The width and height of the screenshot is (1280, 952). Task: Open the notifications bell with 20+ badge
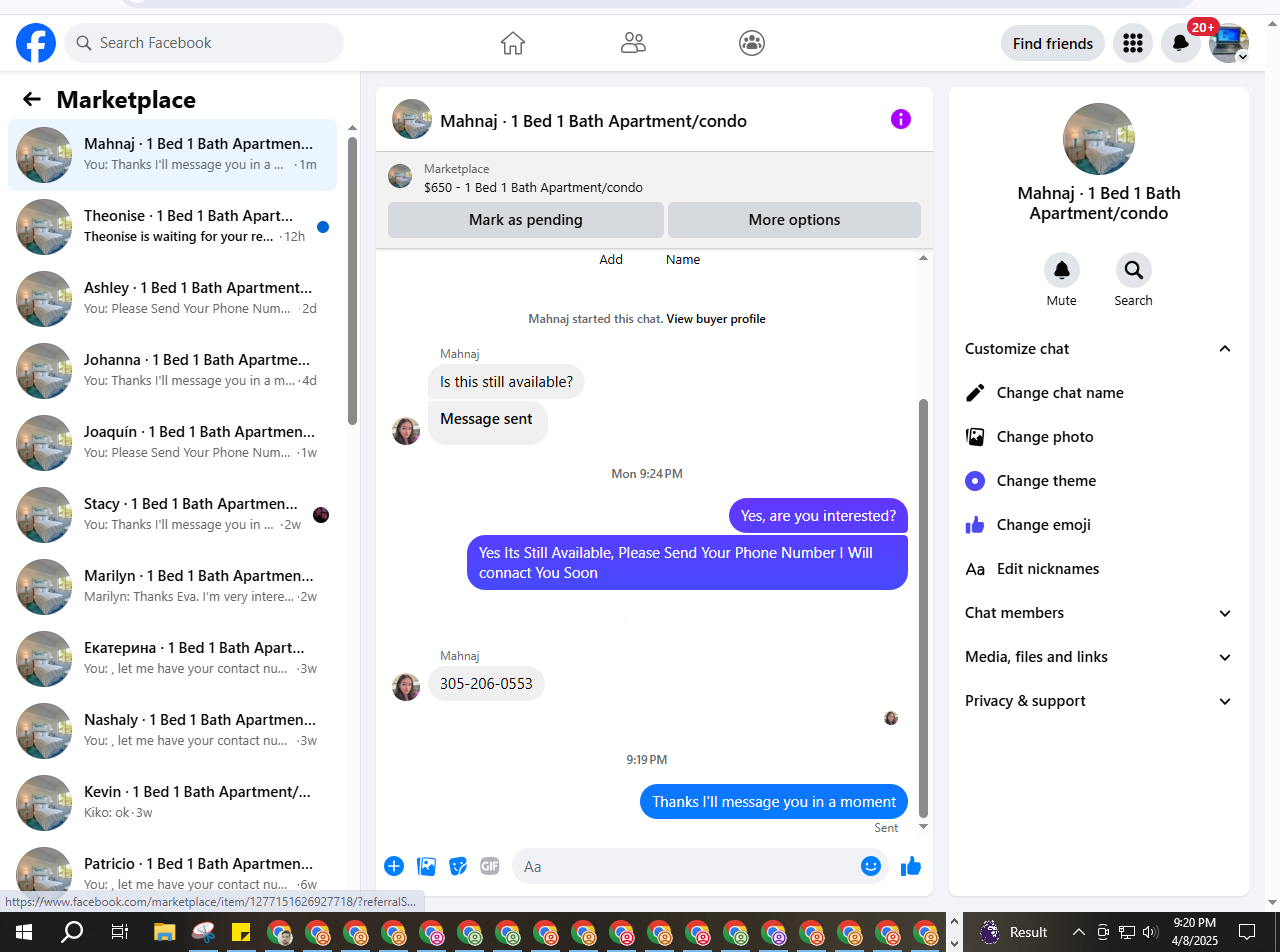point(1181,43)
